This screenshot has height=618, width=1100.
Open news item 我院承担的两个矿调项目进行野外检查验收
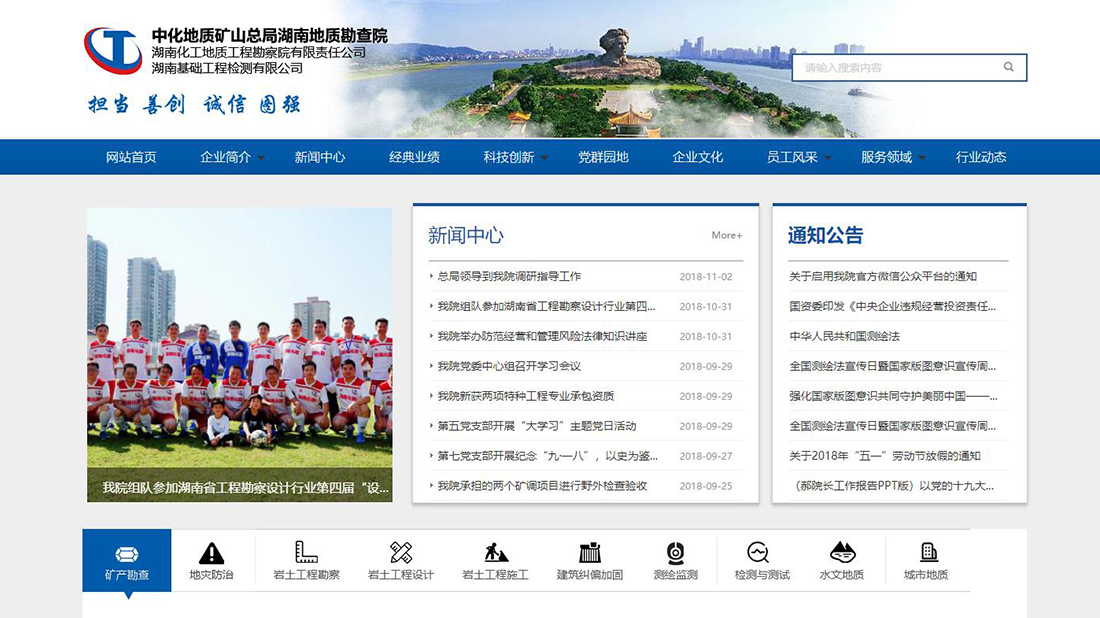click(542, 485)
